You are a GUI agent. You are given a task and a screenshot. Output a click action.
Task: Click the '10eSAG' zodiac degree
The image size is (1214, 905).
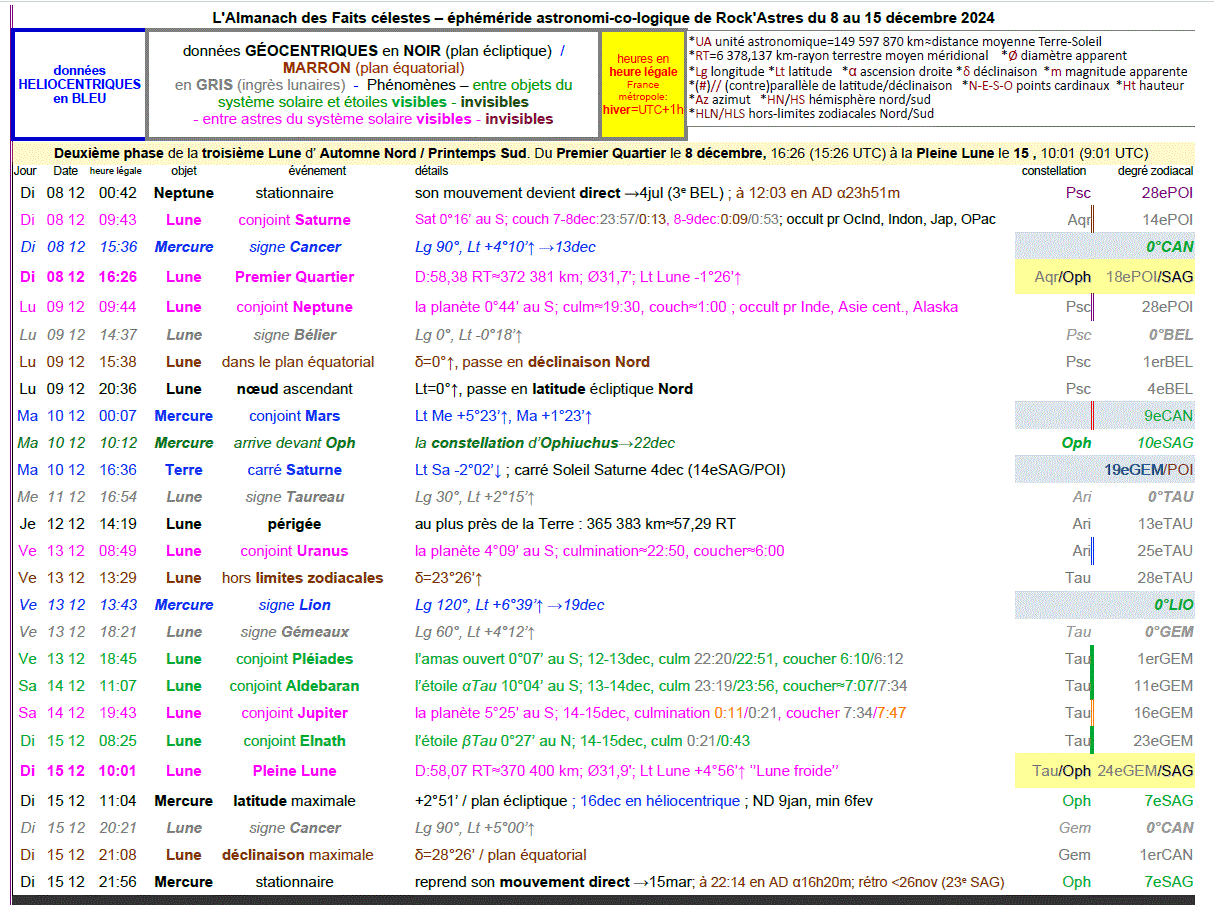click(1165, 443)
